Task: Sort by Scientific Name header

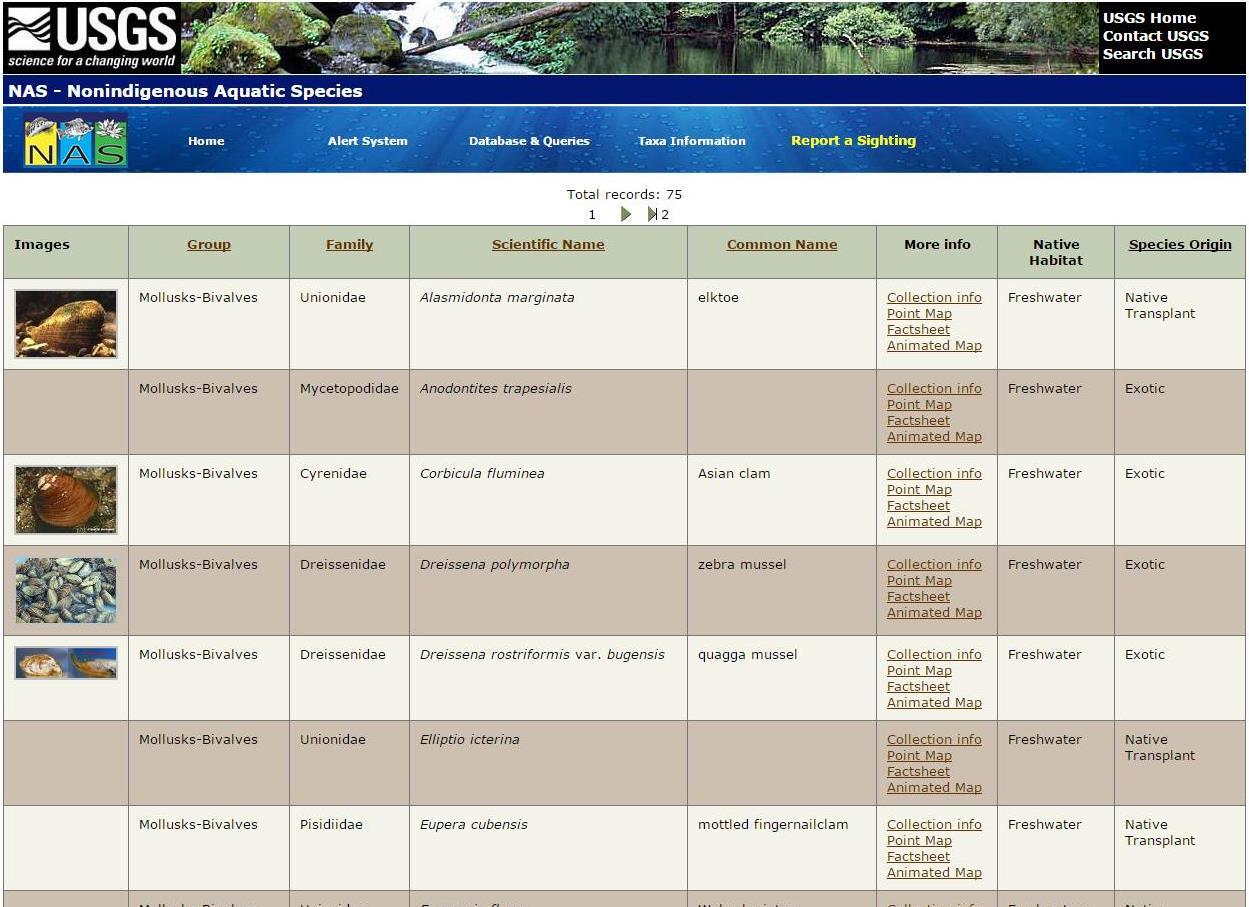Action: pos(548,244)
